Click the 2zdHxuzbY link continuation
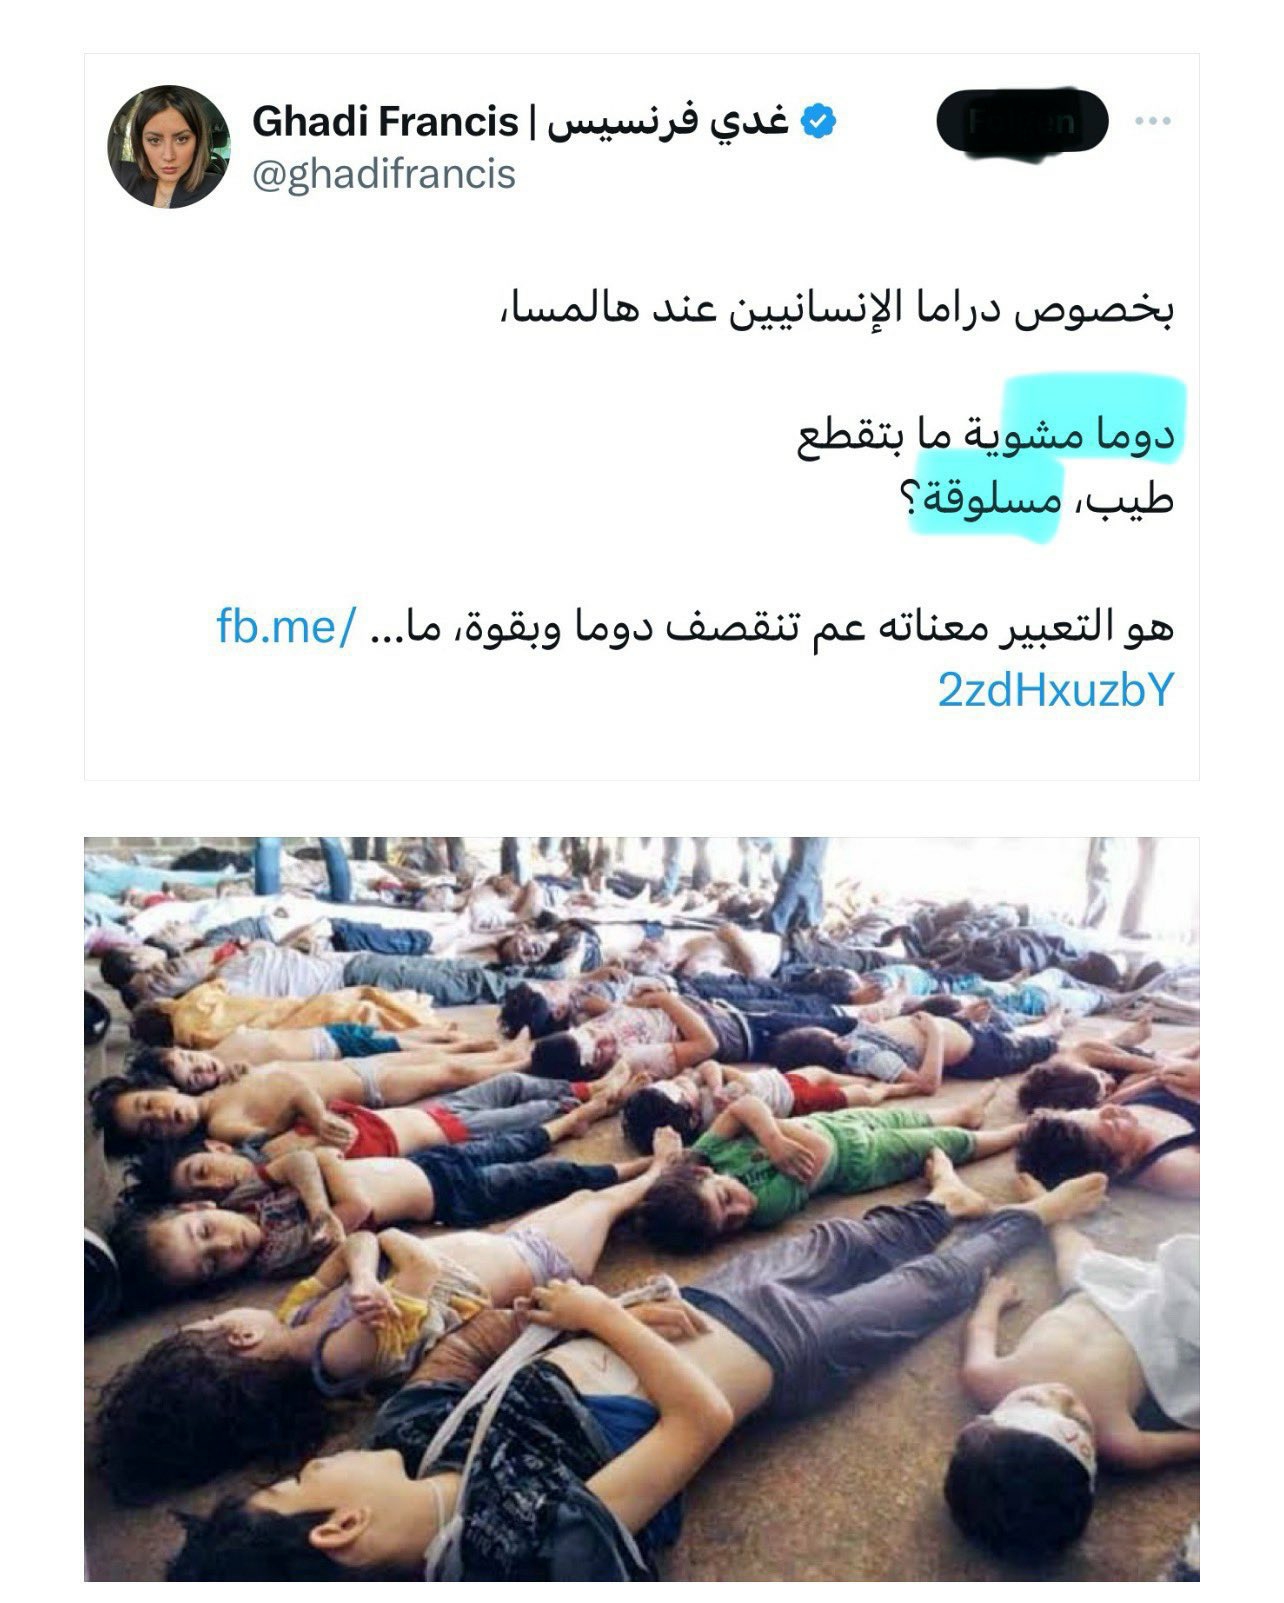This screenshot has width=1284, height=1603. [1054, 690]
